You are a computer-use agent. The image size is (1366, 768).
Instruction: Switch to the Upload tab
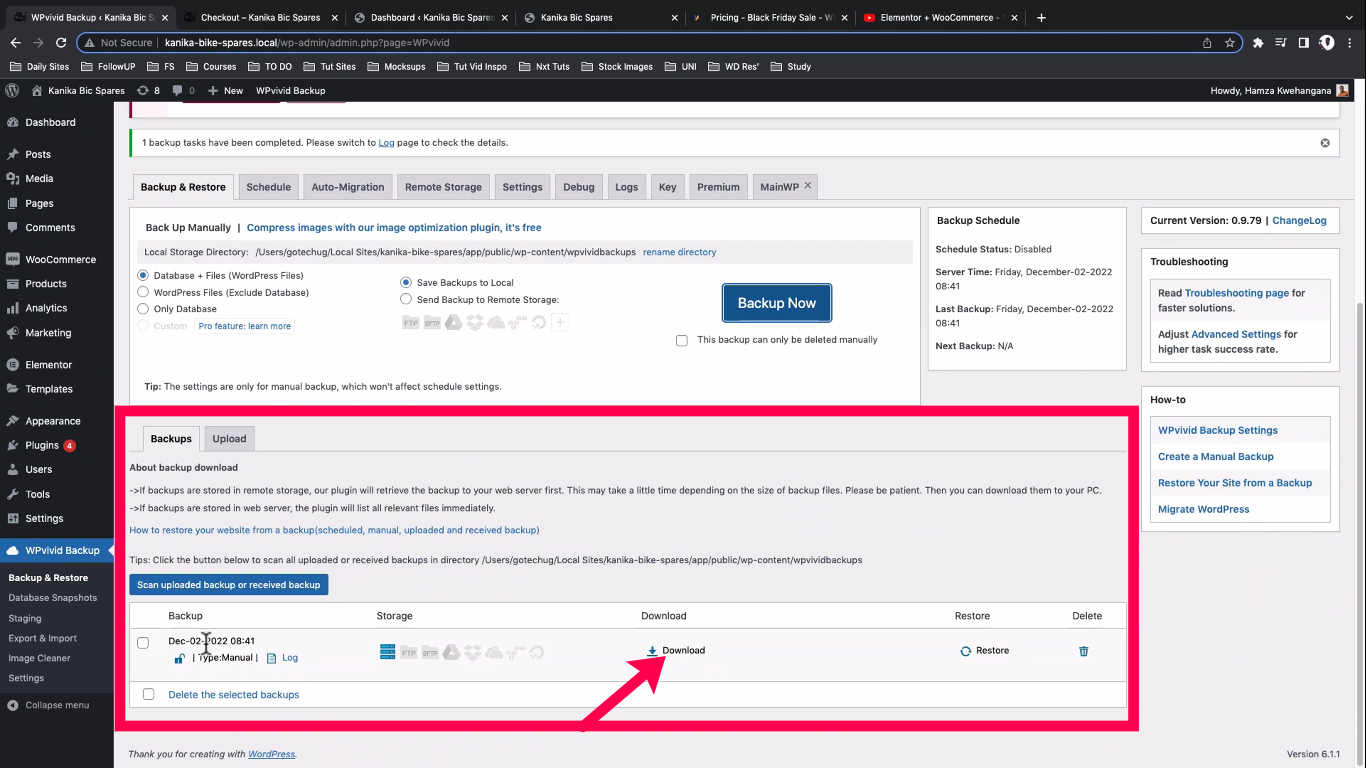[229, 438]
